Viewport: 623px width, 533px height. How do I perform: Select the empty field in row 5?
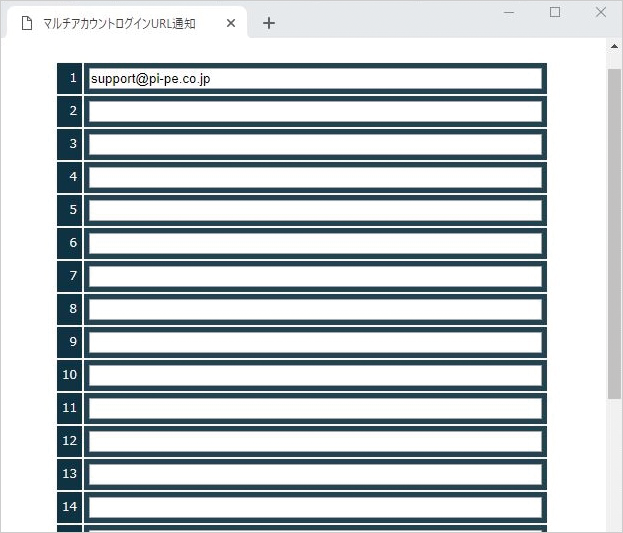point(315,211)
